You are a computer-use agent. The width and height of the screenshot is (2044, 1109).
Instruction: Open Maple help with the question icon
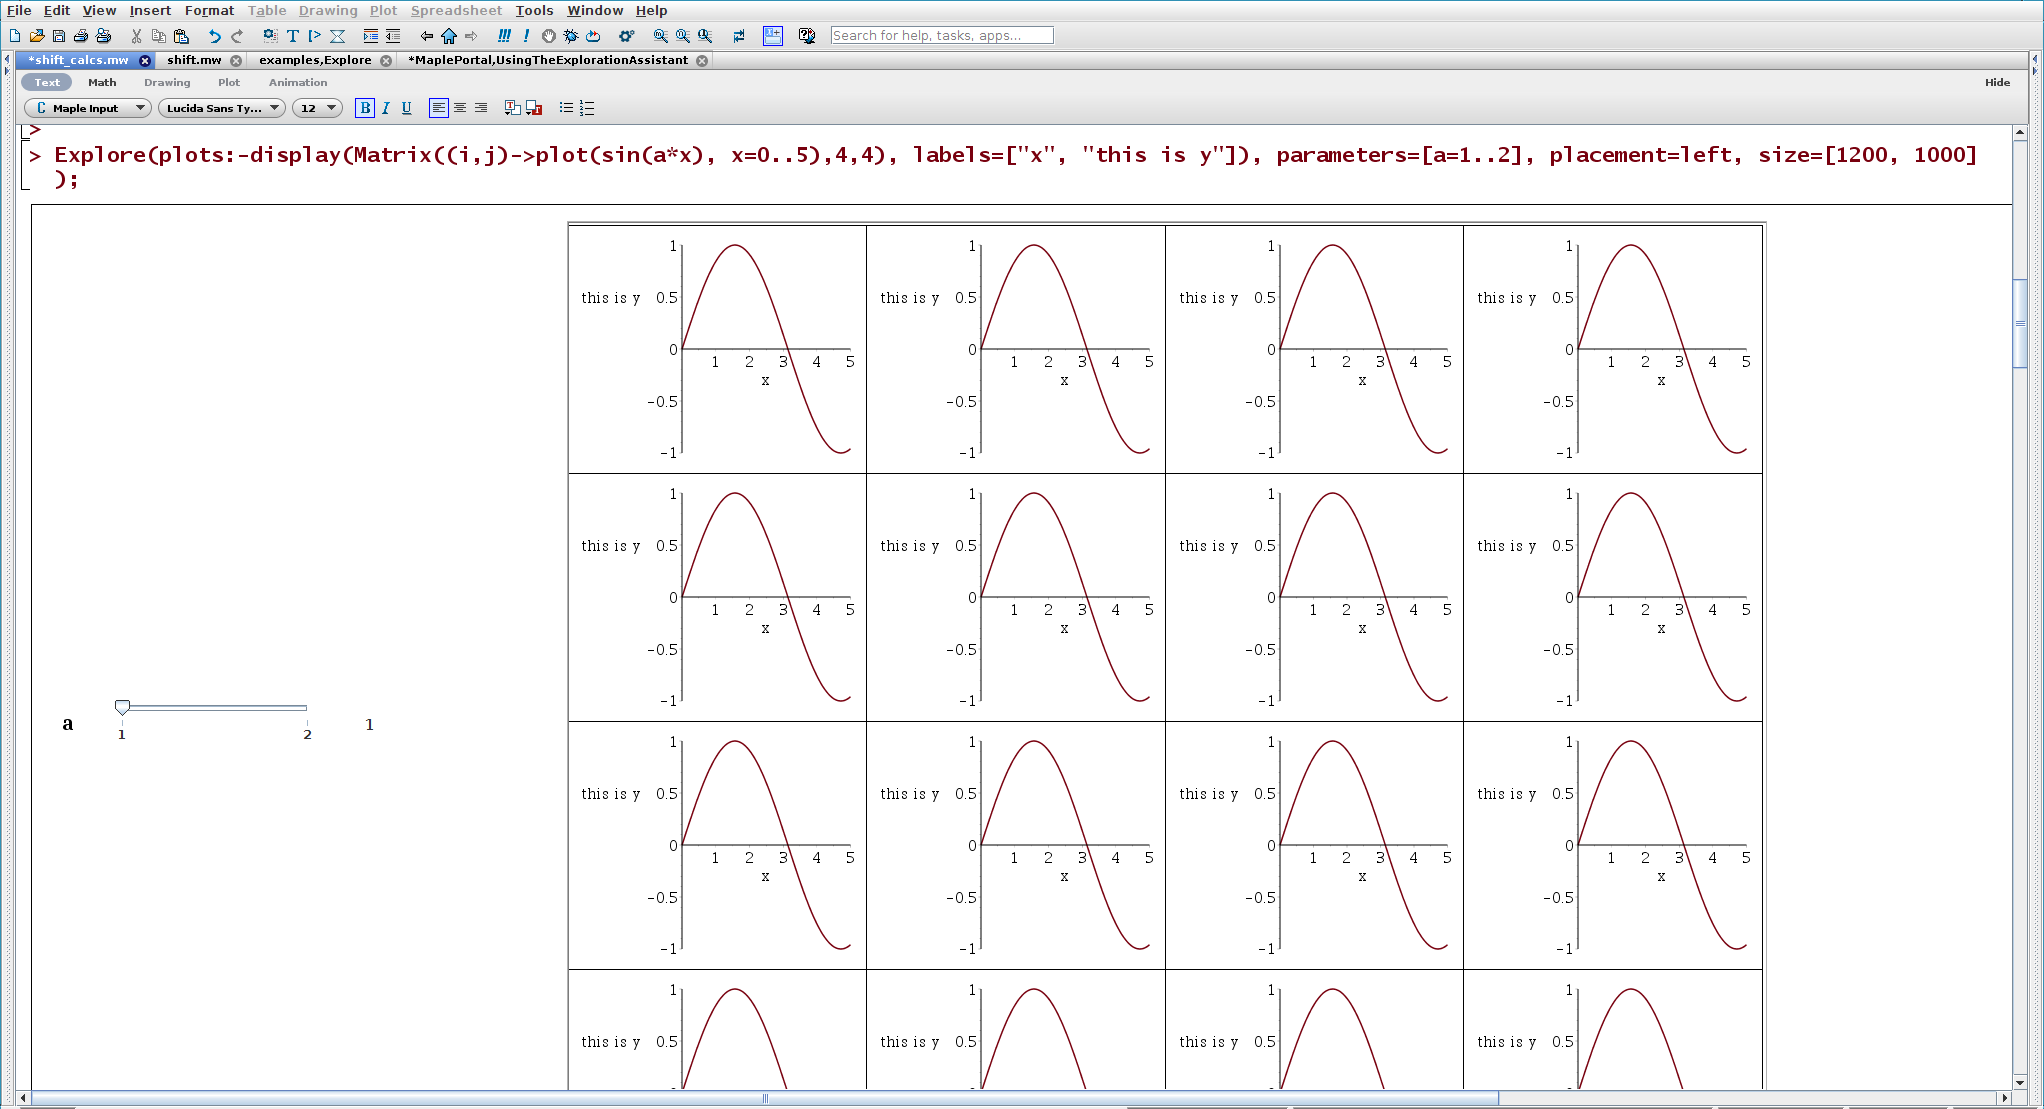(807, 36)
